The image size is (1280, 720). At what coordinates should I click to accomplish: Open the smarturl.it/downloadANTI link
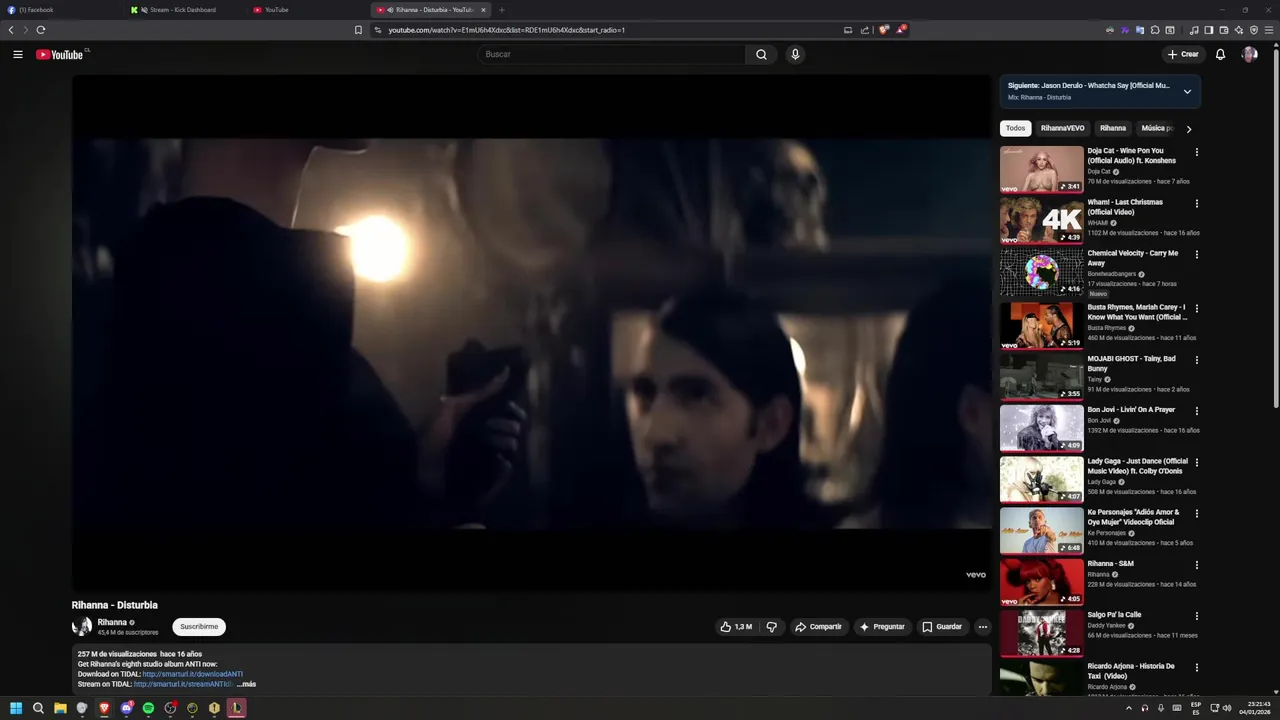pos(193,674)
